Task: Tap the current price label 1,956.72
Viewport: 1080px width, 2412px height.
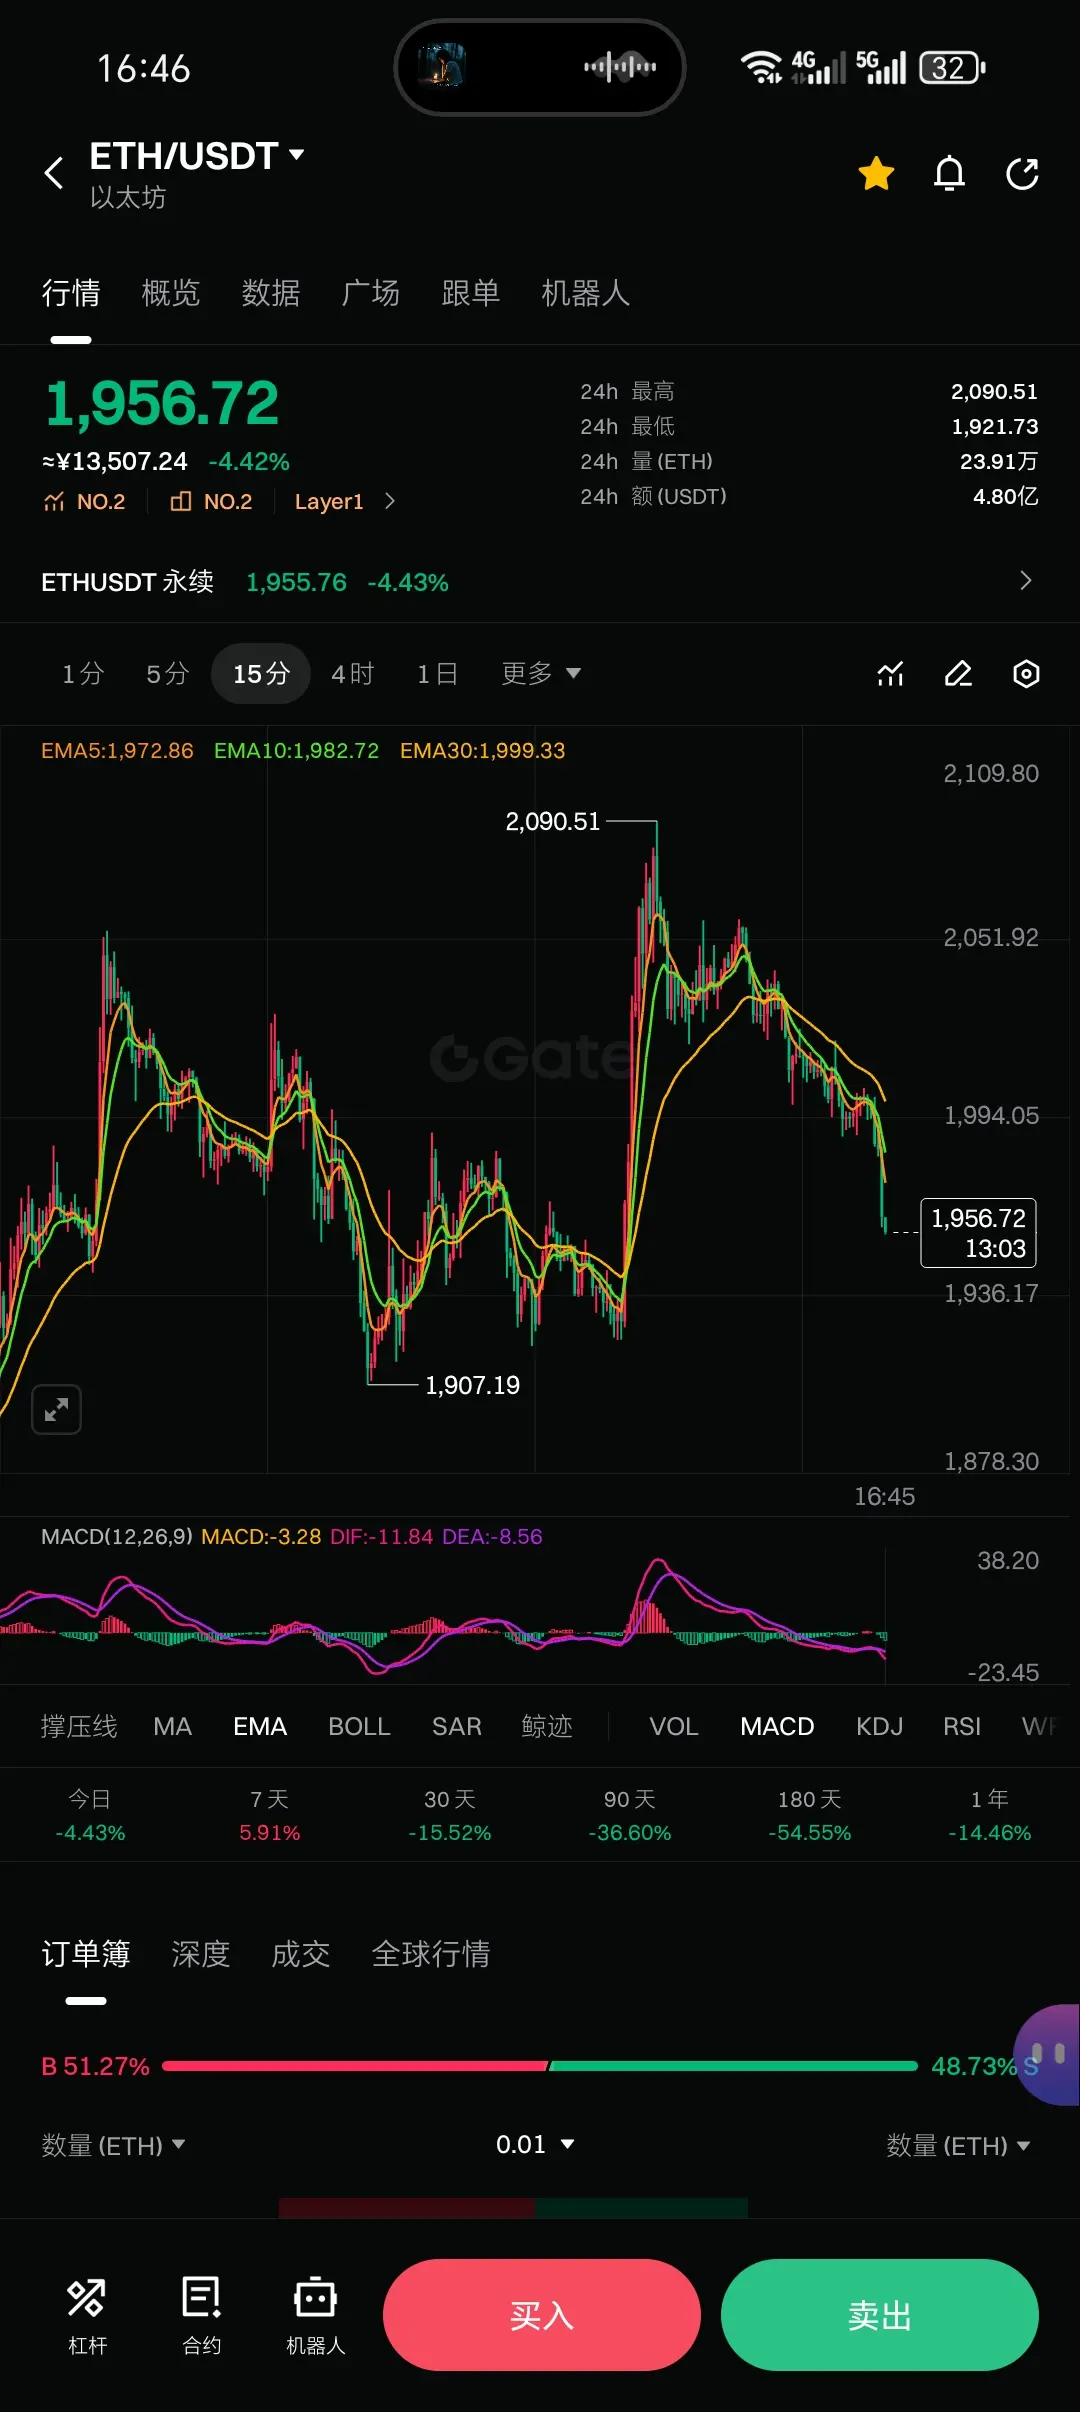Action: tap(978, 1233)
